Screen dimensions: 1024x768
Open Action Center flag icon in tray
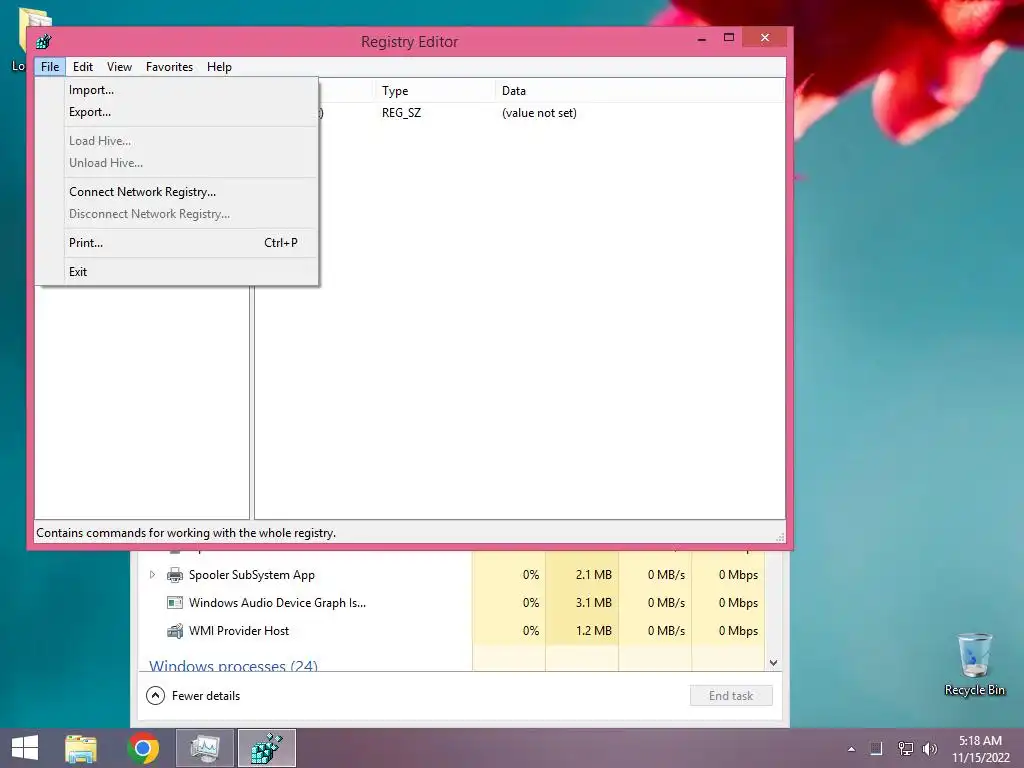pyautogui.click(x=876, y=749)
